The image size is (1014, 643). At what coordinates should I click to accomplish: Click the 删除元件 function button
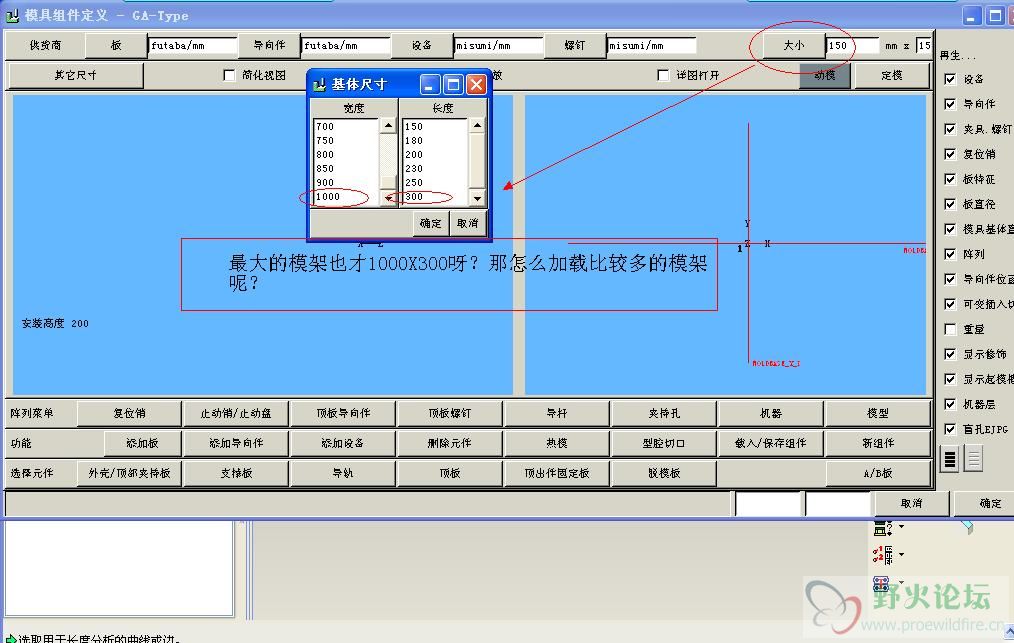click(450, 443)
